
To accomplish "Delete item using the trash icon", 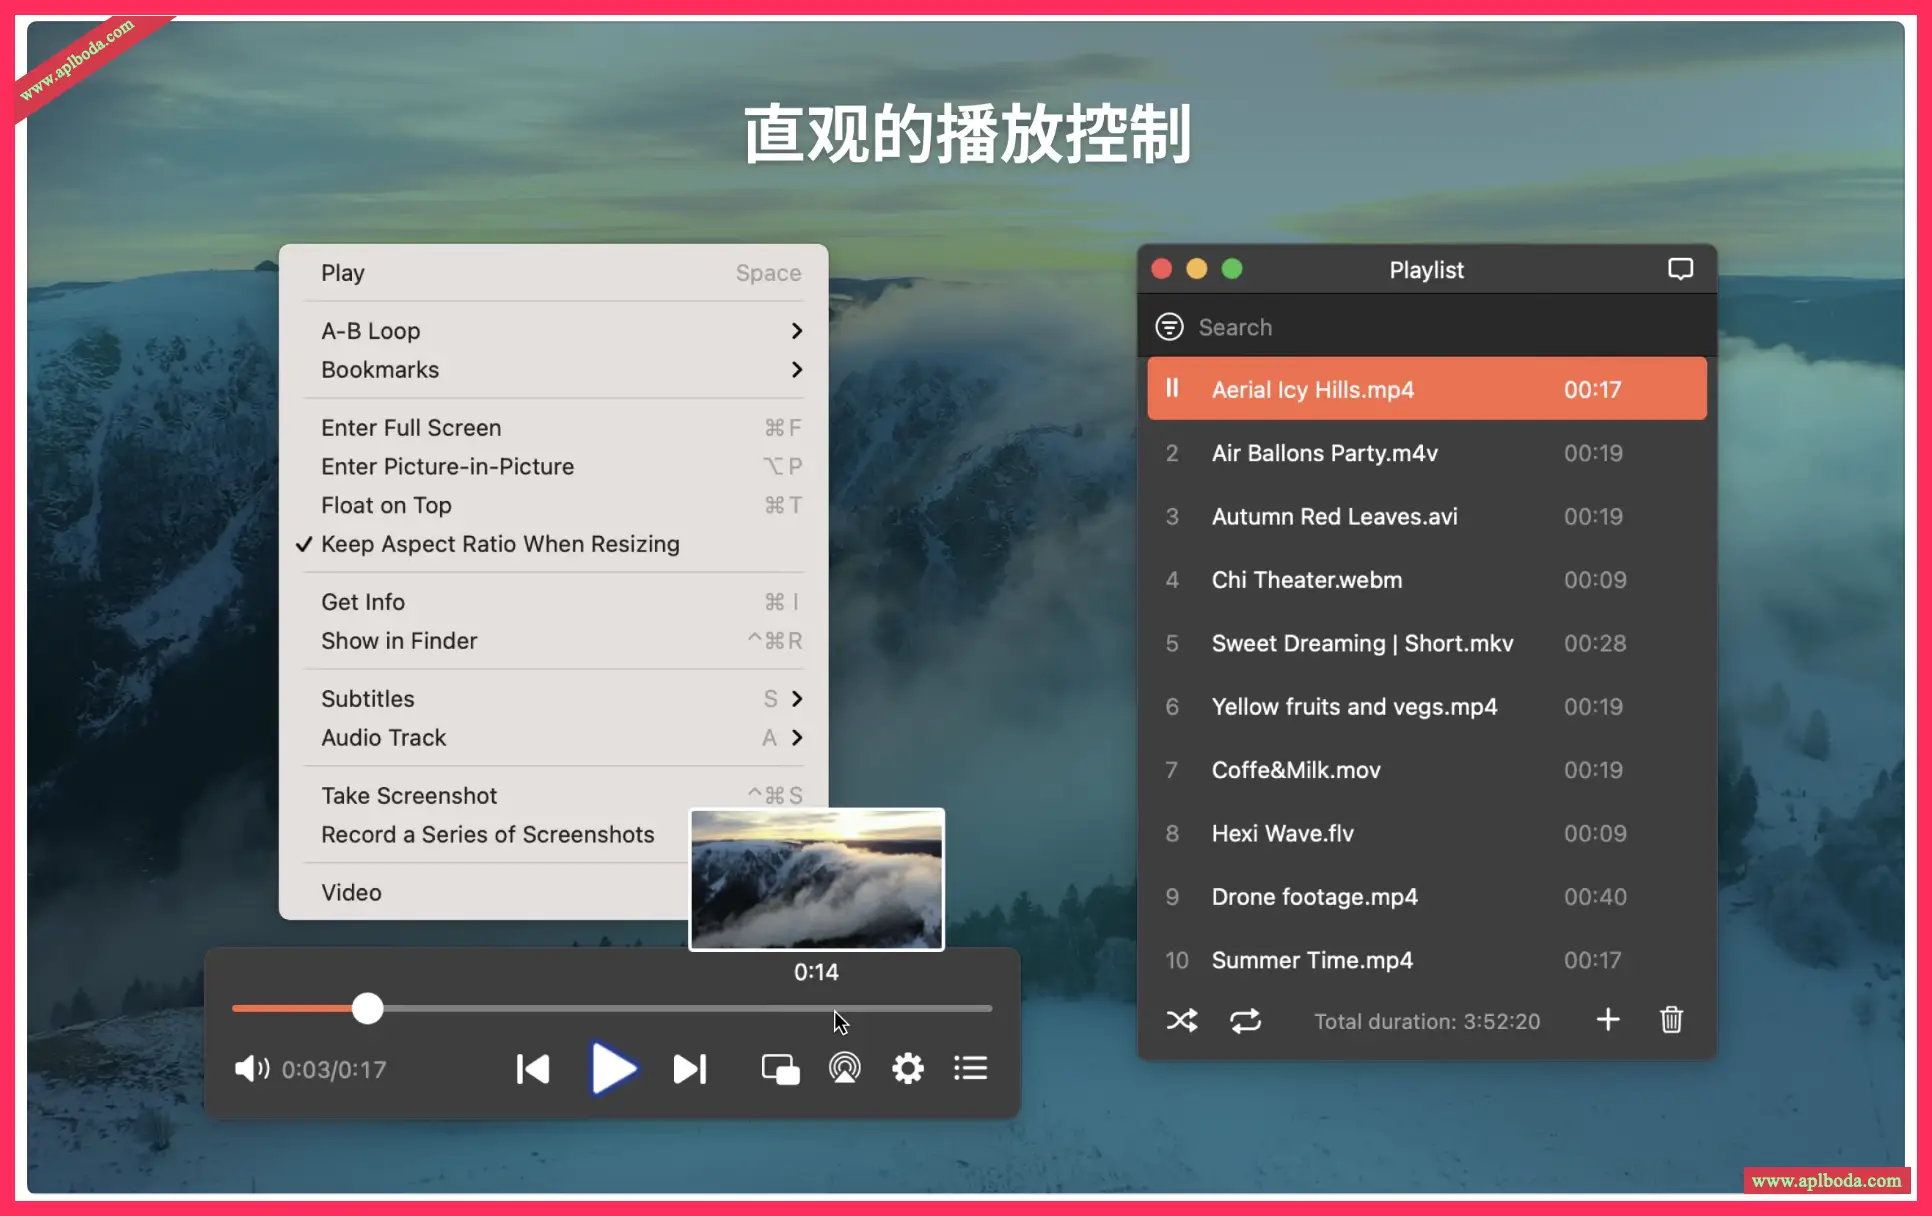I will pos(1671,1019).
